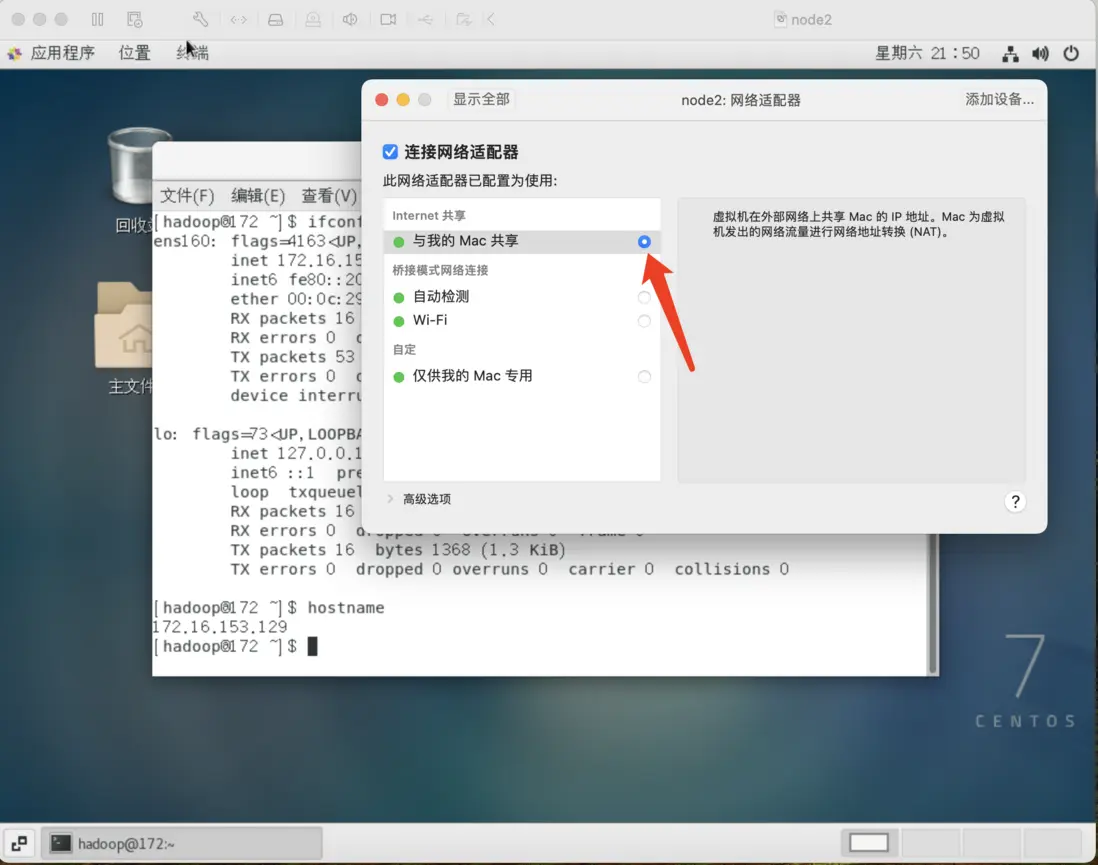Image resolution: width=1098 pixels, height=865 pixels.
Task: Click the USB icon in the VM toolbar
Action: (426, 20)
